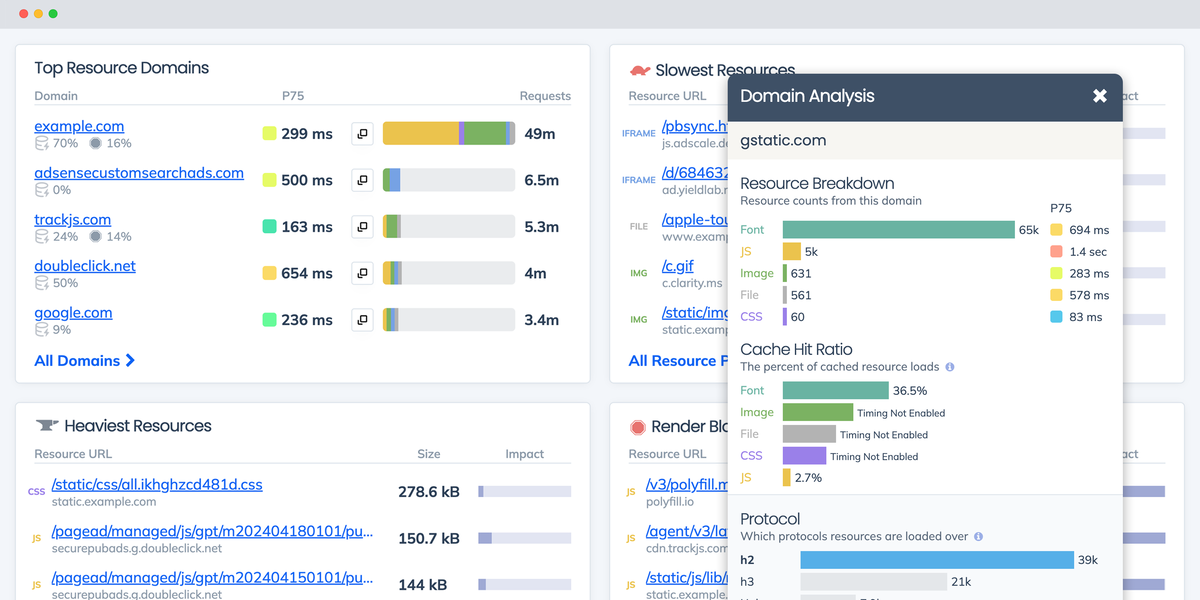Open /static/js/lib resource link
The height and width of the screenshot is (600, 1200).
[687, 578]
